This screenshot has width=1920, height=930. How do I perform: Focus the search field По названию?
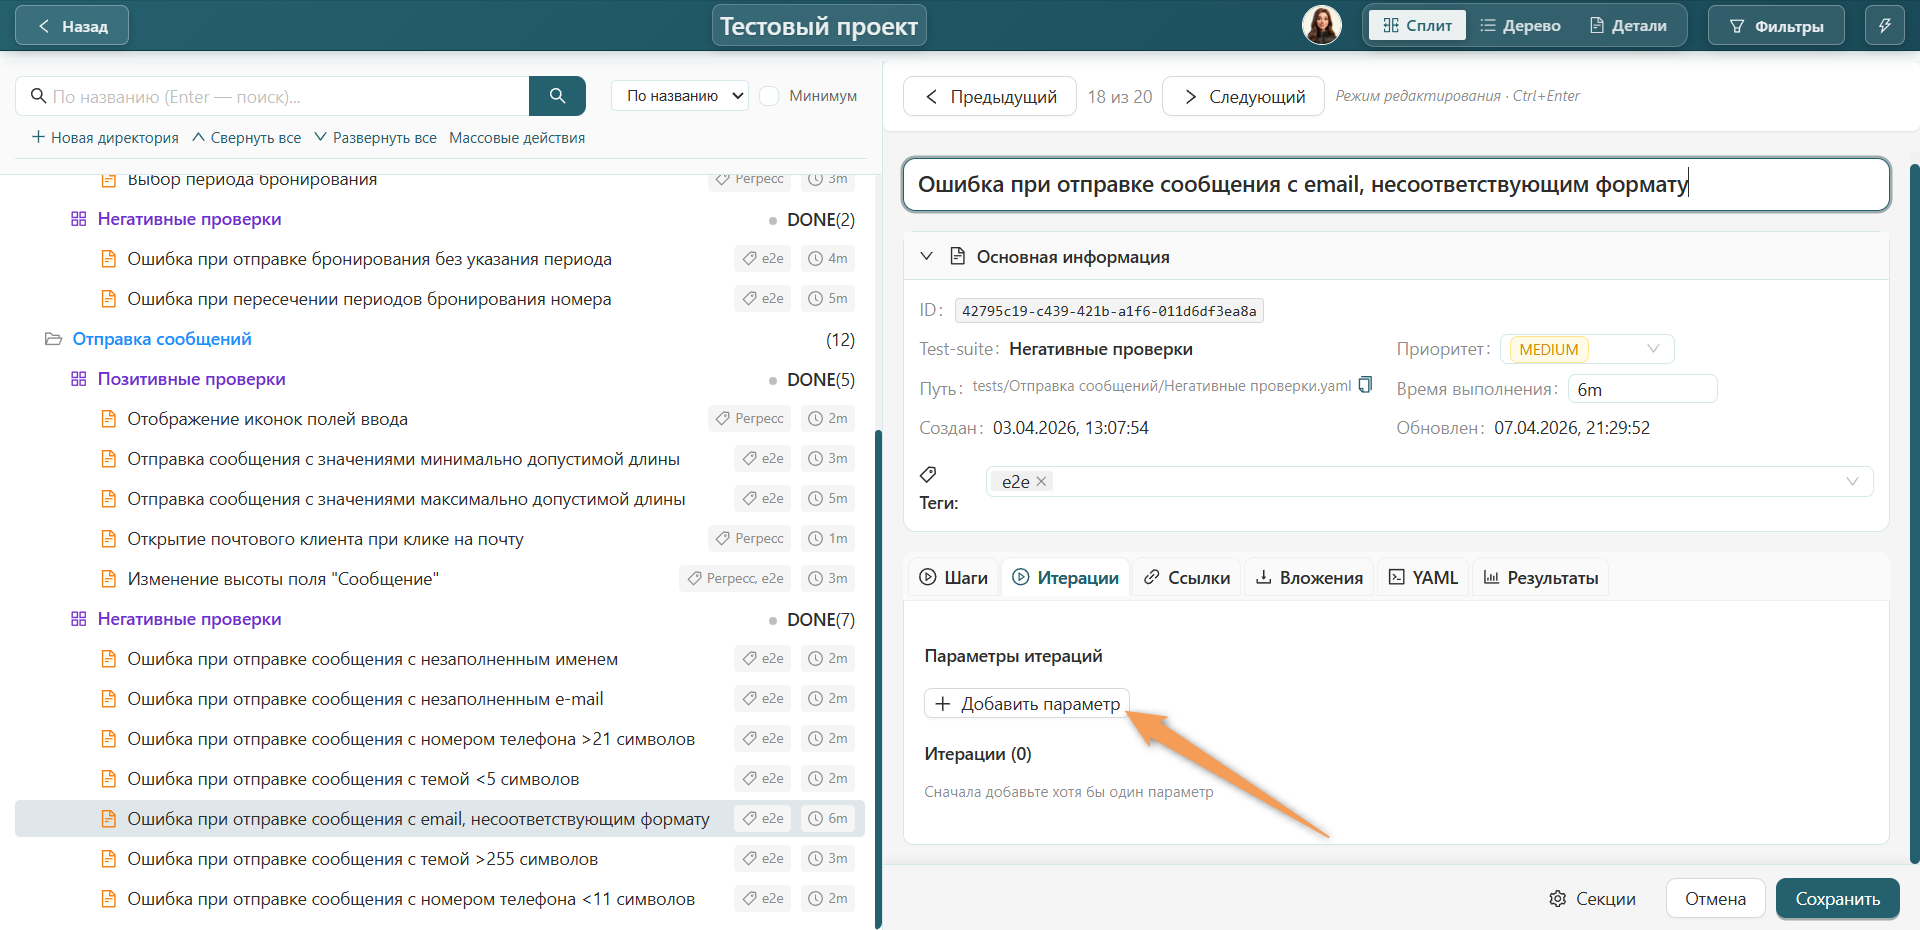272,96
